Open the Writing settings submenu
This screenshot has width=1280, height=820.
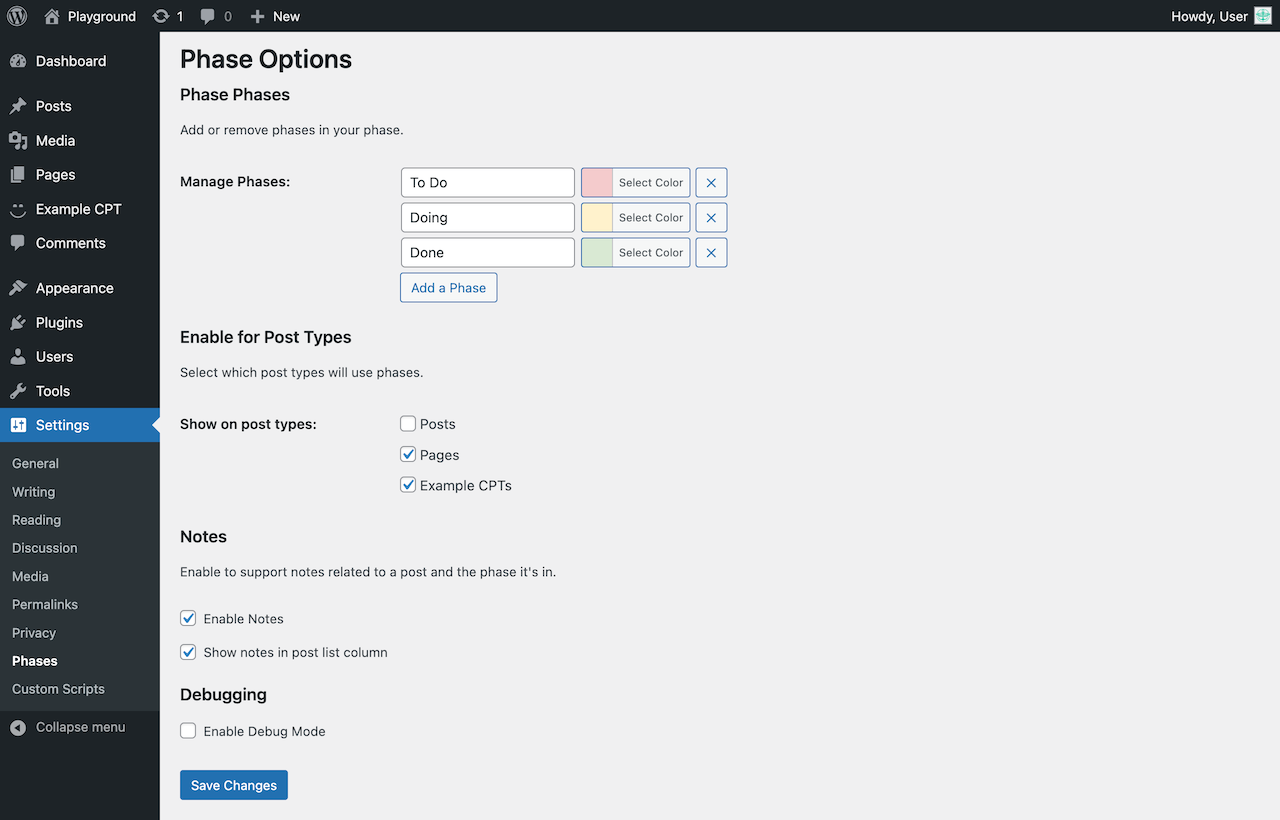point(33,492)
